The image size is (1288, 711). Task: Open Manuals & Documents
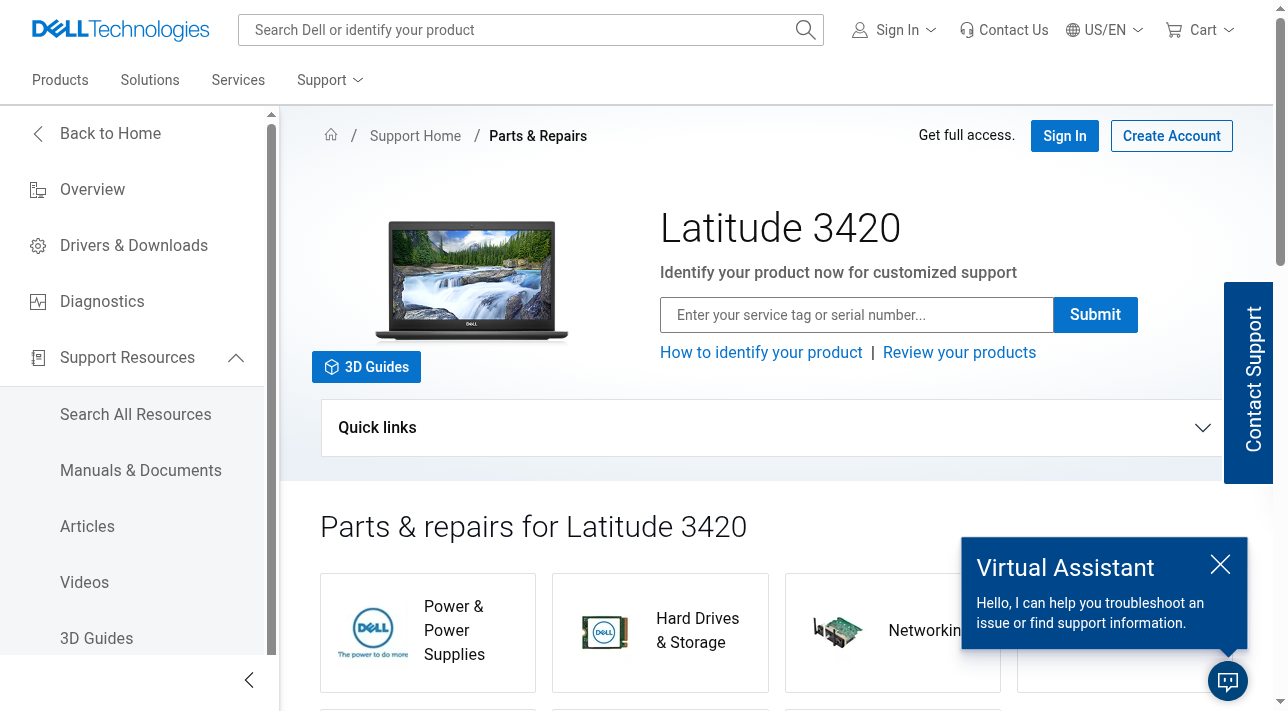point(141,470)
